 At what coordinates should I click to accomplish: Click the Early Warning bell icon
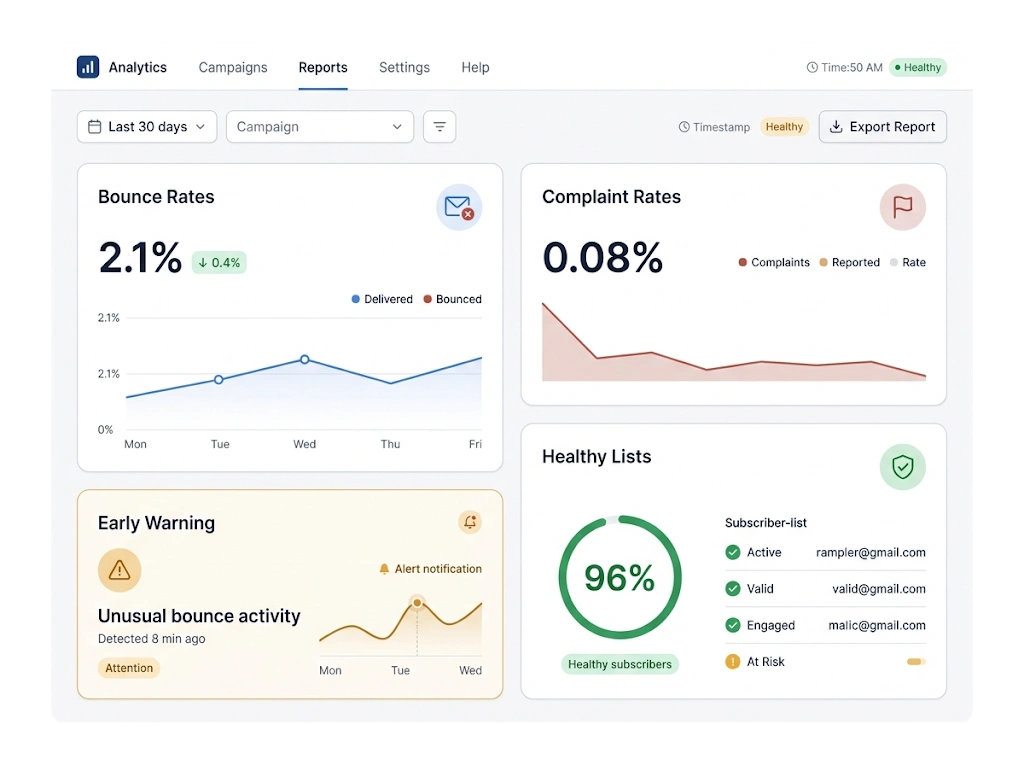tap(470, 522)
